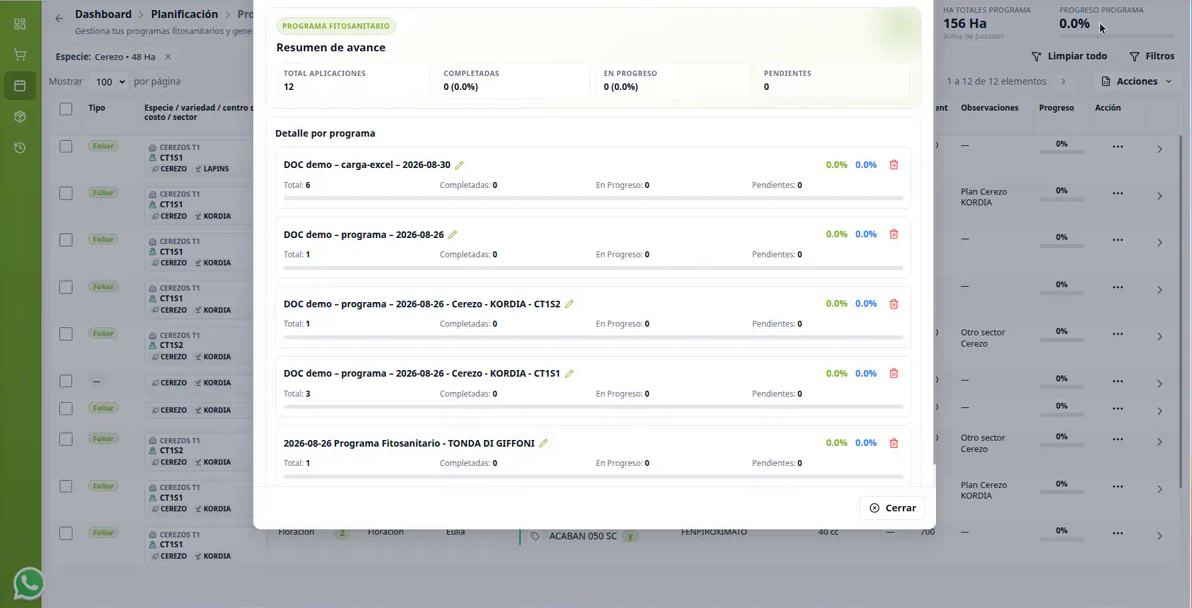
Task: Click the Tipo column header
Action: point(97,108)
